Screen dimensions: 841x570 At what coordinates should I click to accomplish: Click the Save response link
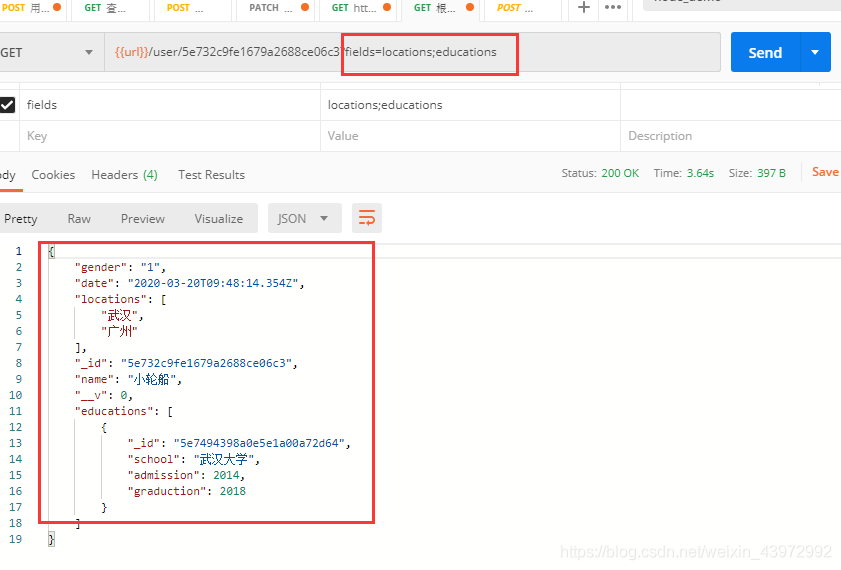click(825, 172)
